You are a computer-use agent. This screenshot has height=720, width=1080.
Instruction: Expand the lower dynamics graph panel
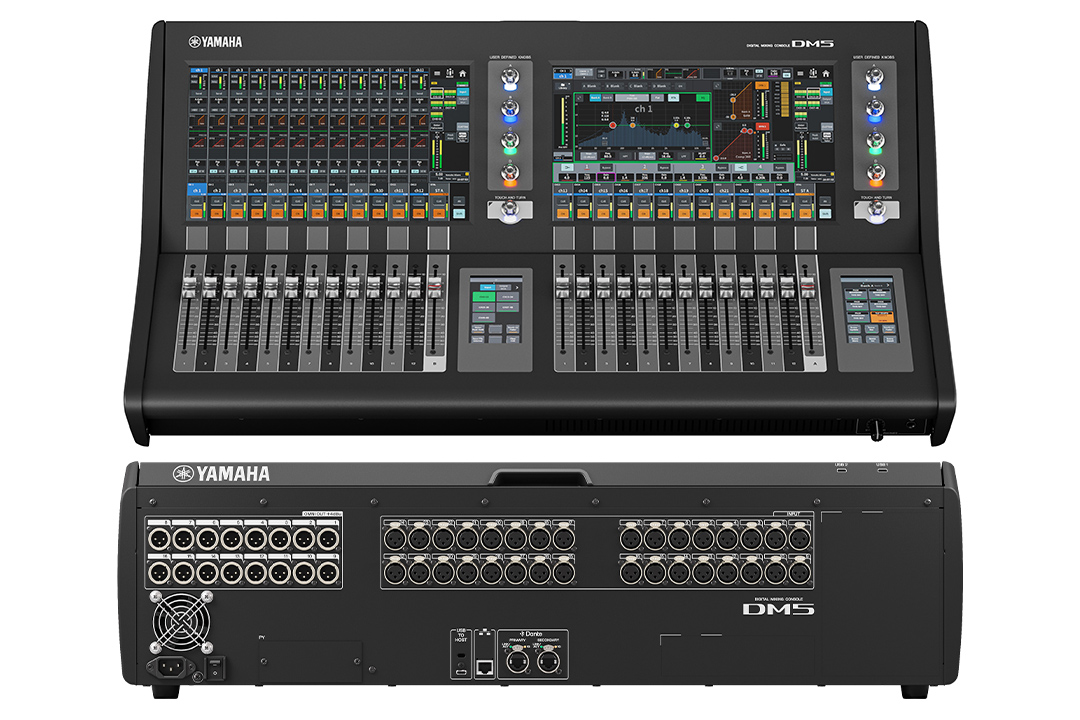click(718, 127)
